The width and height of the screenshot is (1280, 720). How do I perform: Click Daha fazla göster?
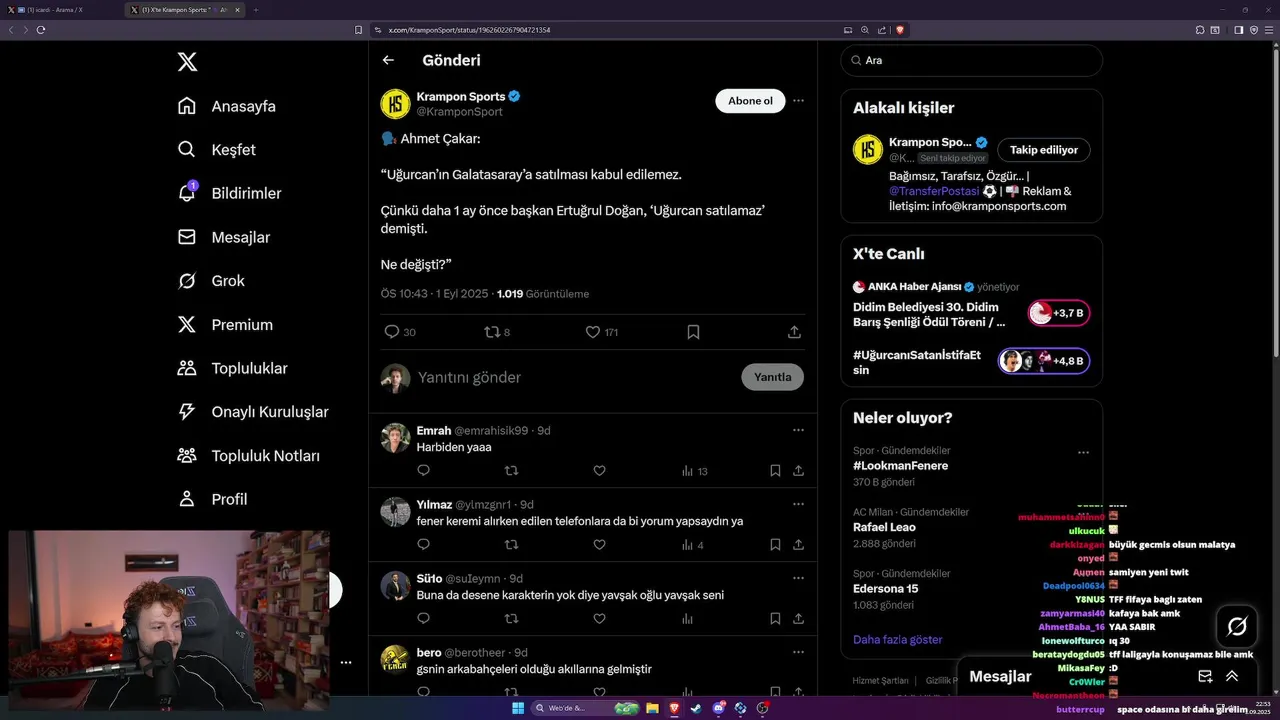click(x=897, y=639)
